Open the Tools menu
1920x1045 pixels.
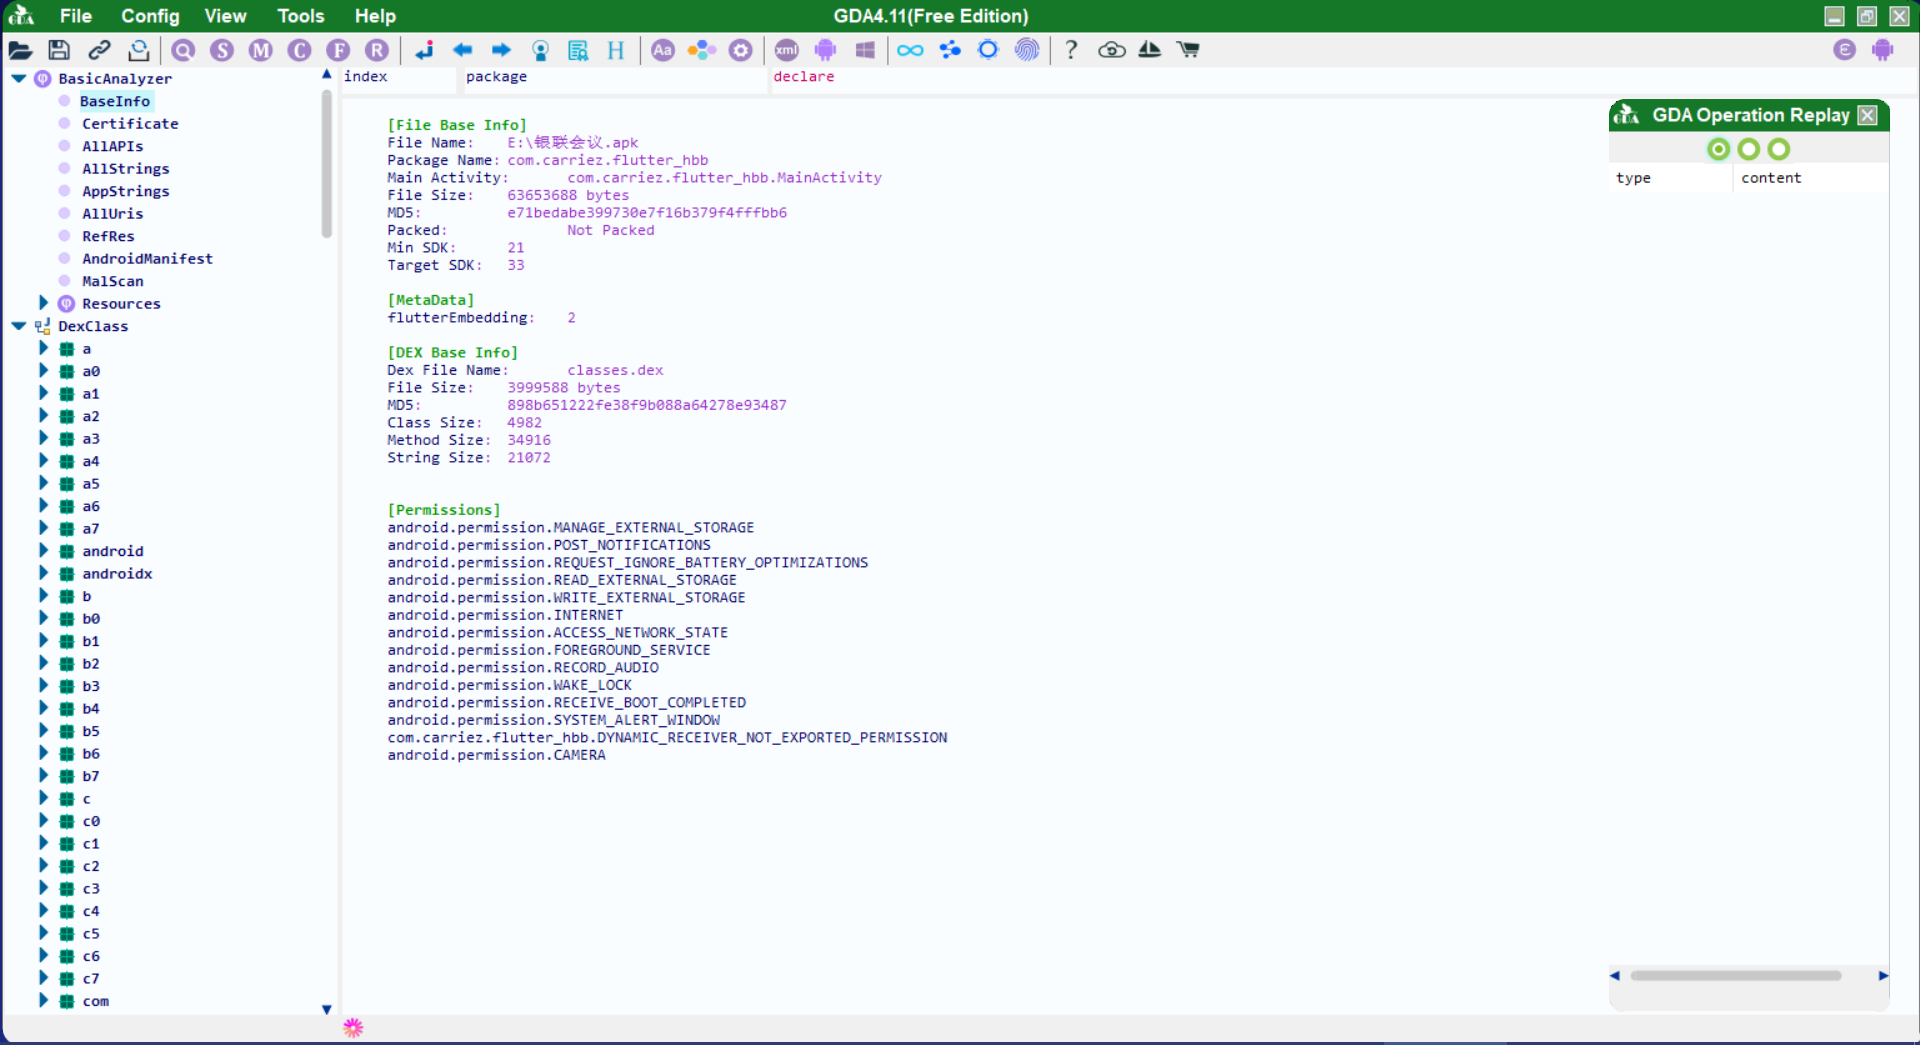point(300,16)
